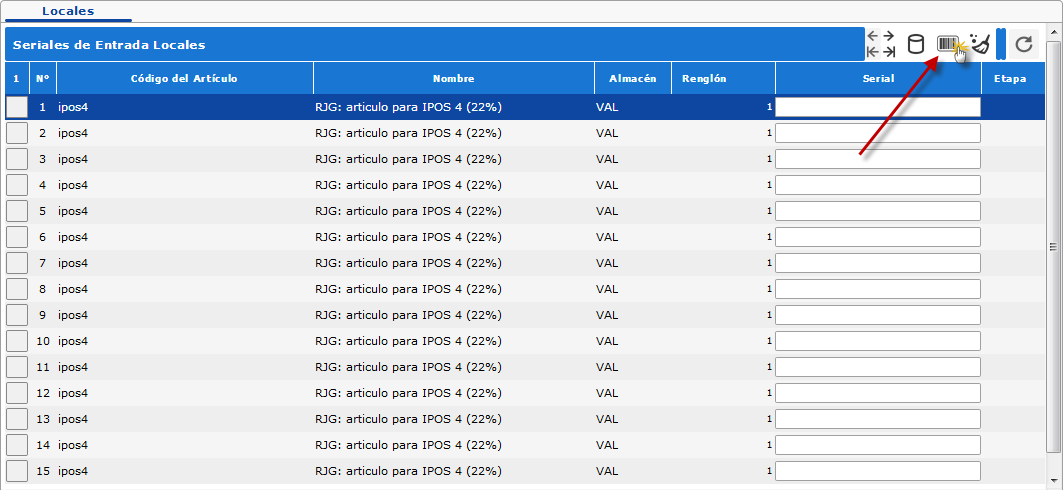
Task: Focus the Serial field in row 15
Action: [x=878, y=470]
